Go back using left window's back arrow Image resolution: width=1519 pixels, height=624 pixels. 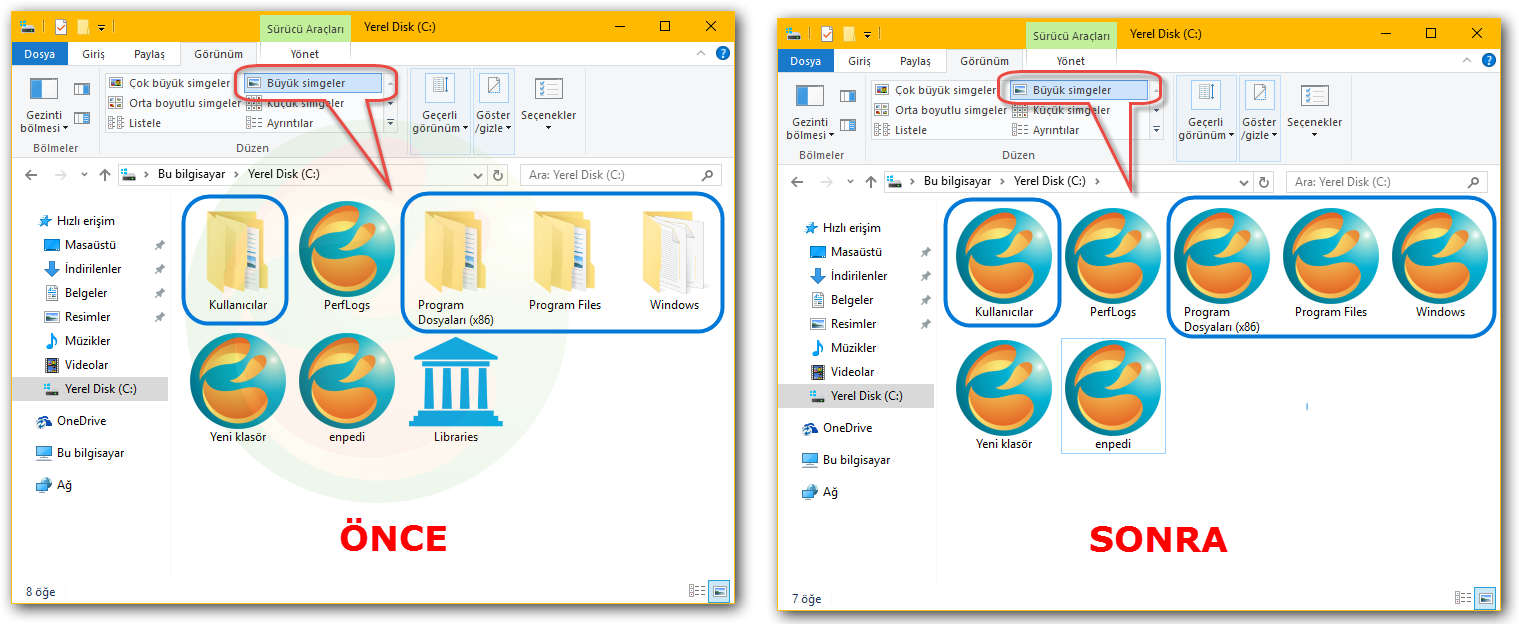31,174
